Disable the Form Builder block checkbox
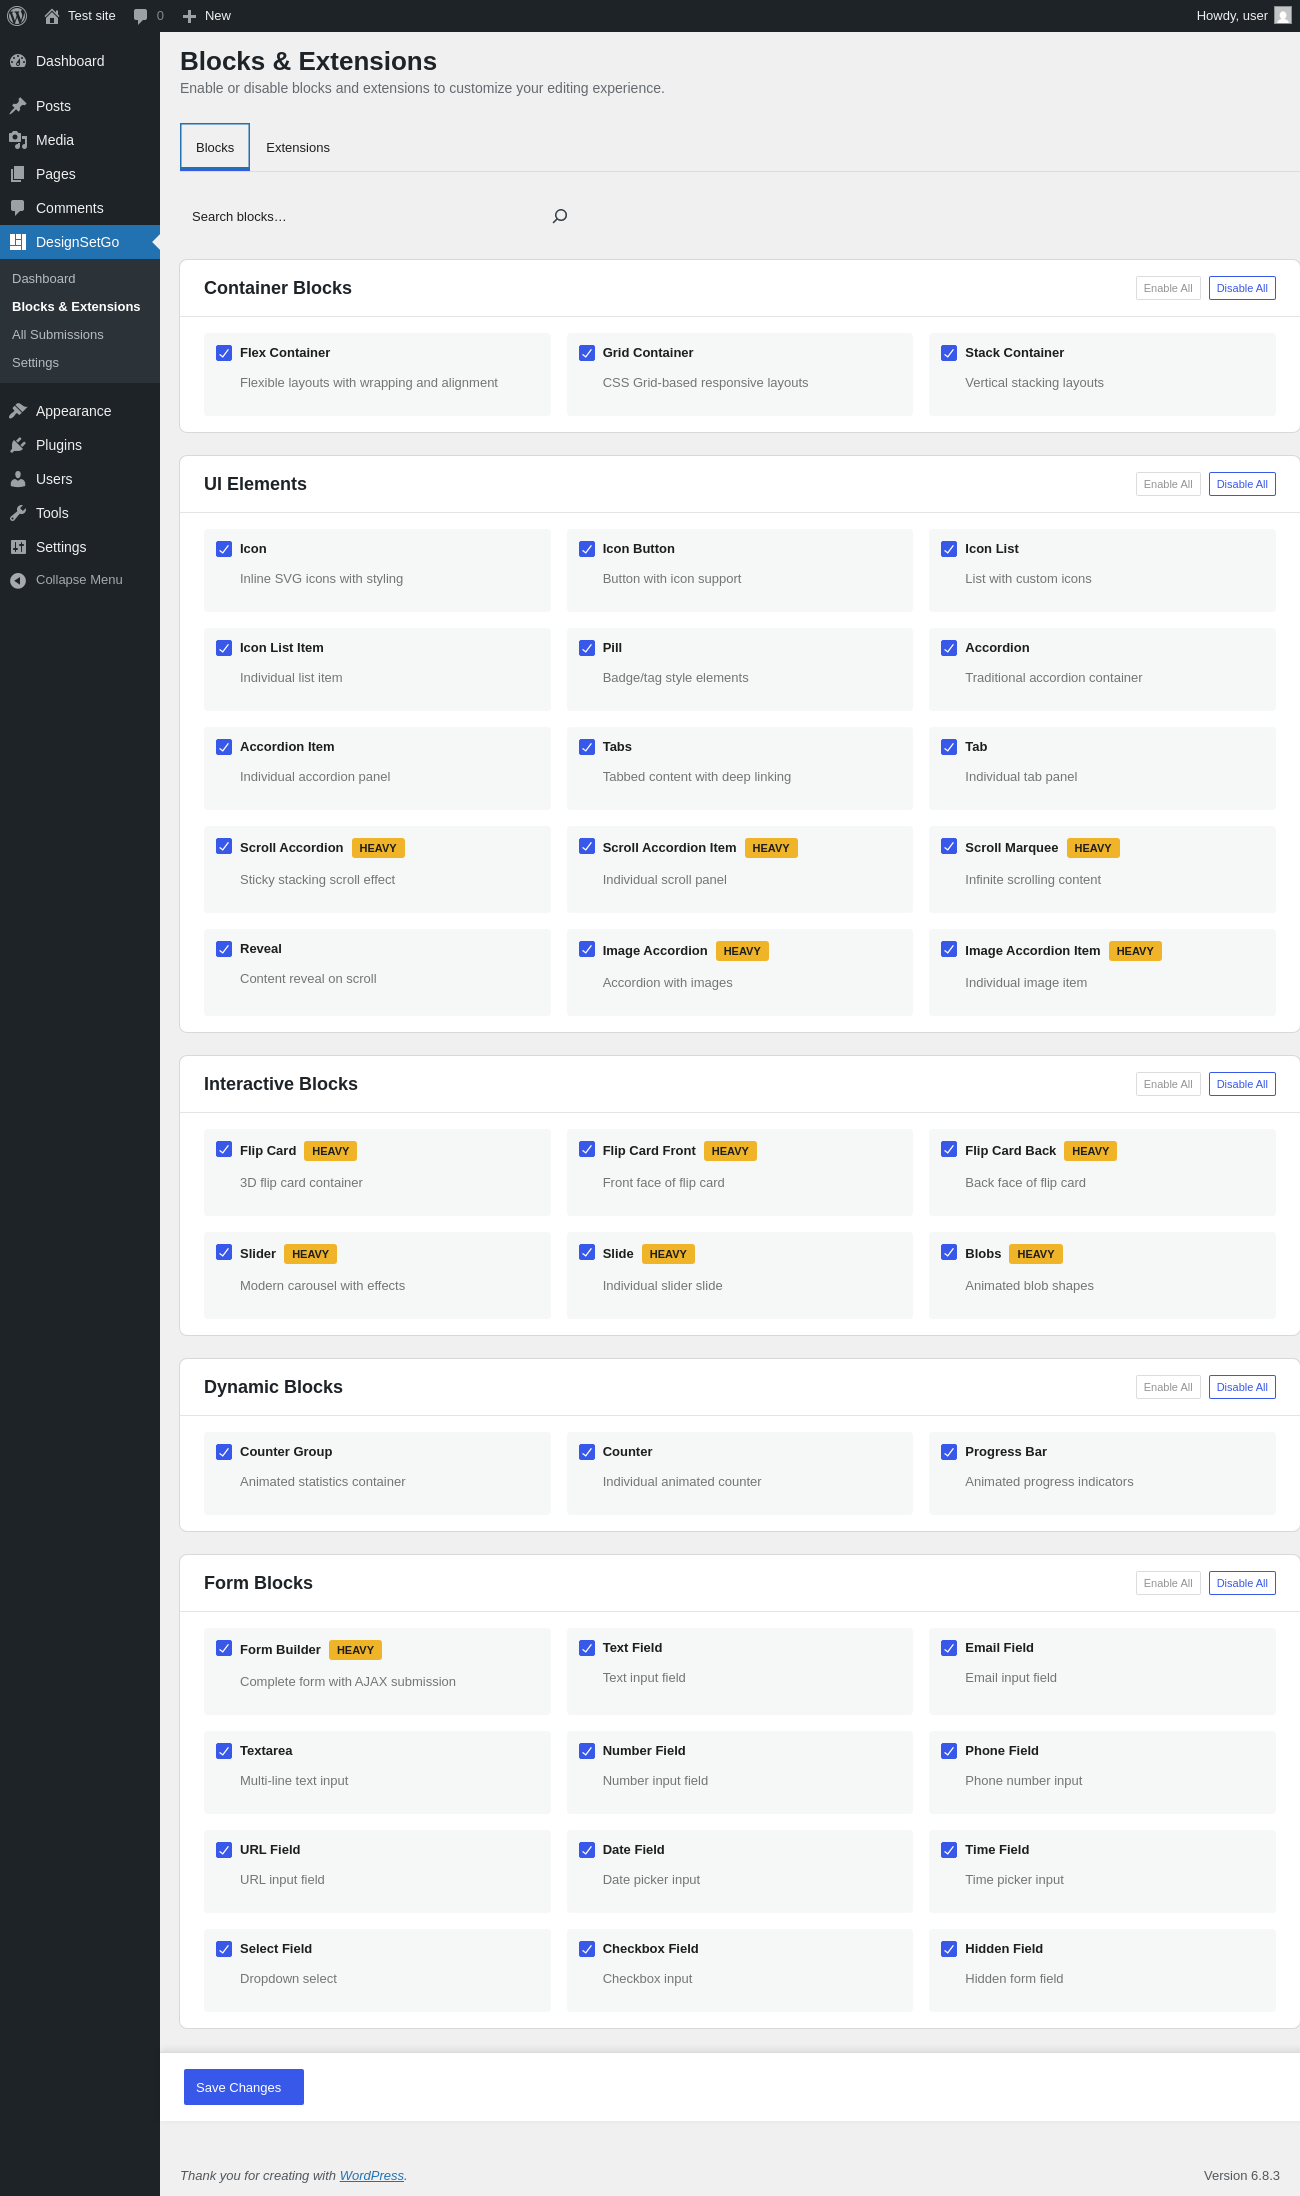This screenshot has width=1300, height=2196. [224, 1648]
